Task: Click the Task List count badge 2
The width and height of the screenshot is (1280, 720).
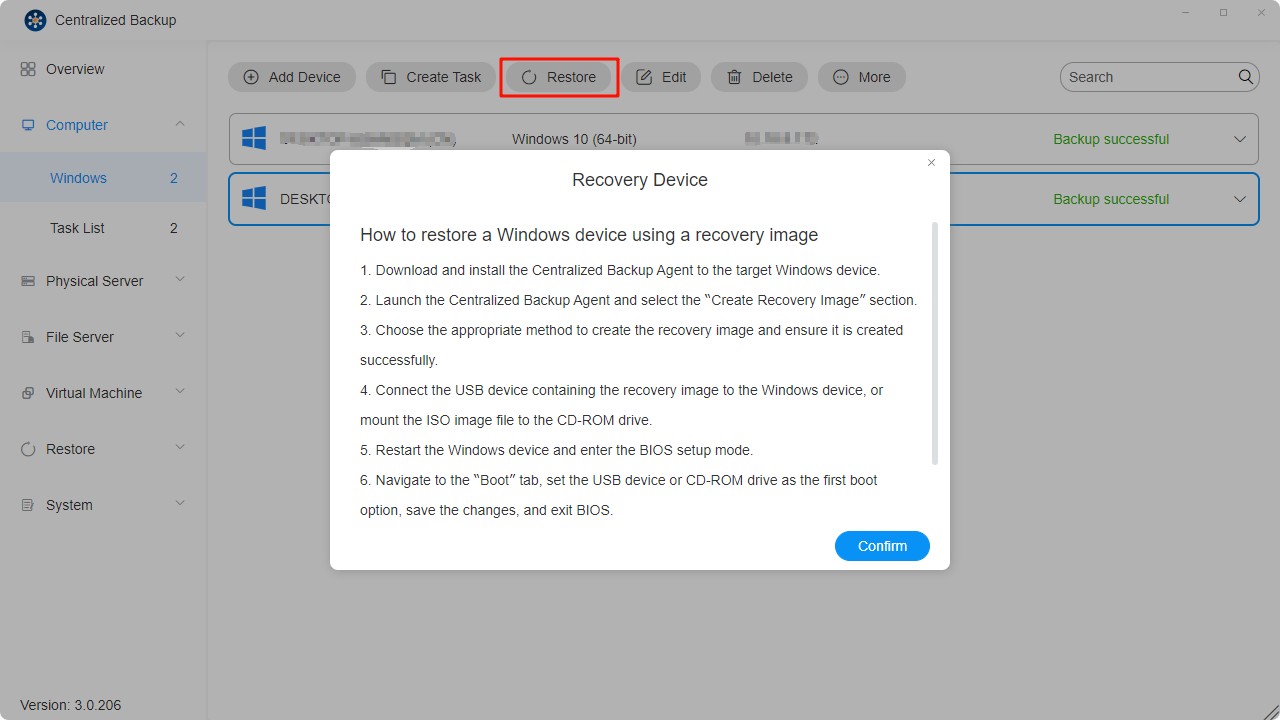Action: pos(174,228)
